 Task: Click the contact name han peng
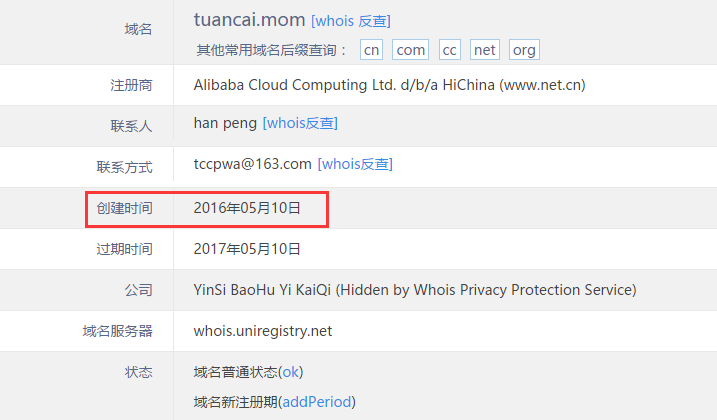[x=225, y=123]
